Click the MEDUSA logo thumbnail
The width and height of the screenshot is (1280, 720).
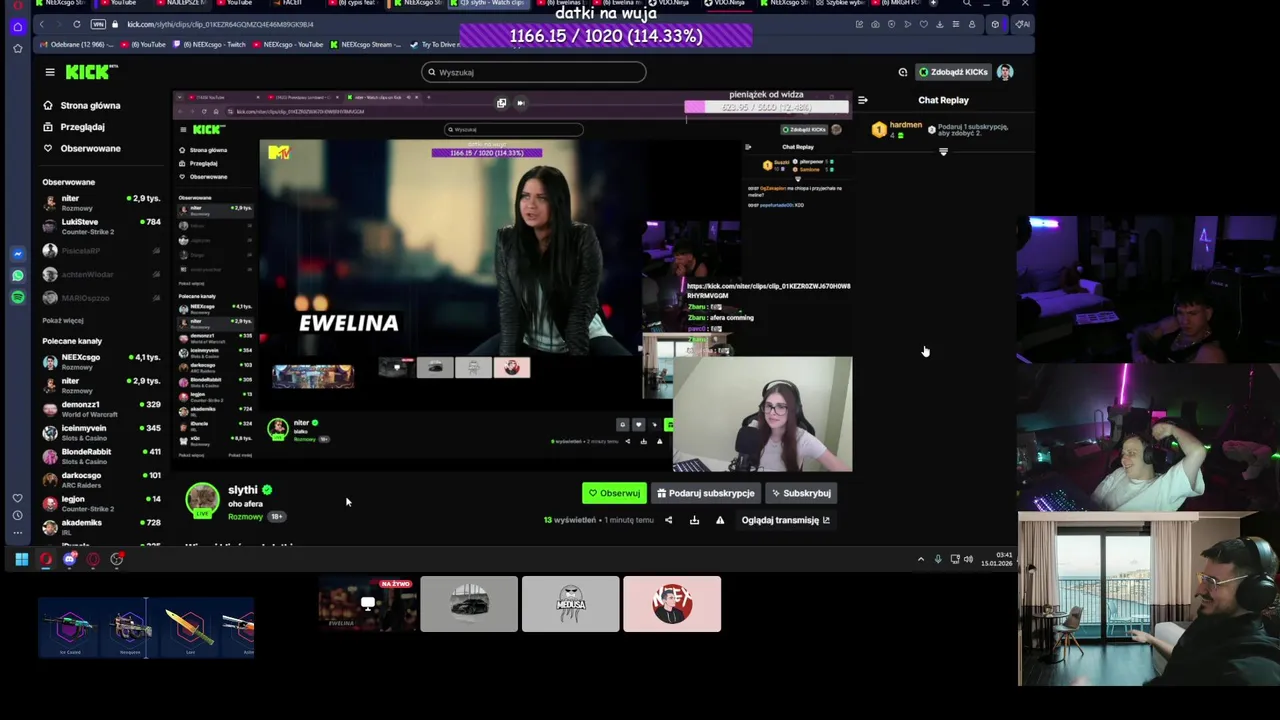(571, 604)
